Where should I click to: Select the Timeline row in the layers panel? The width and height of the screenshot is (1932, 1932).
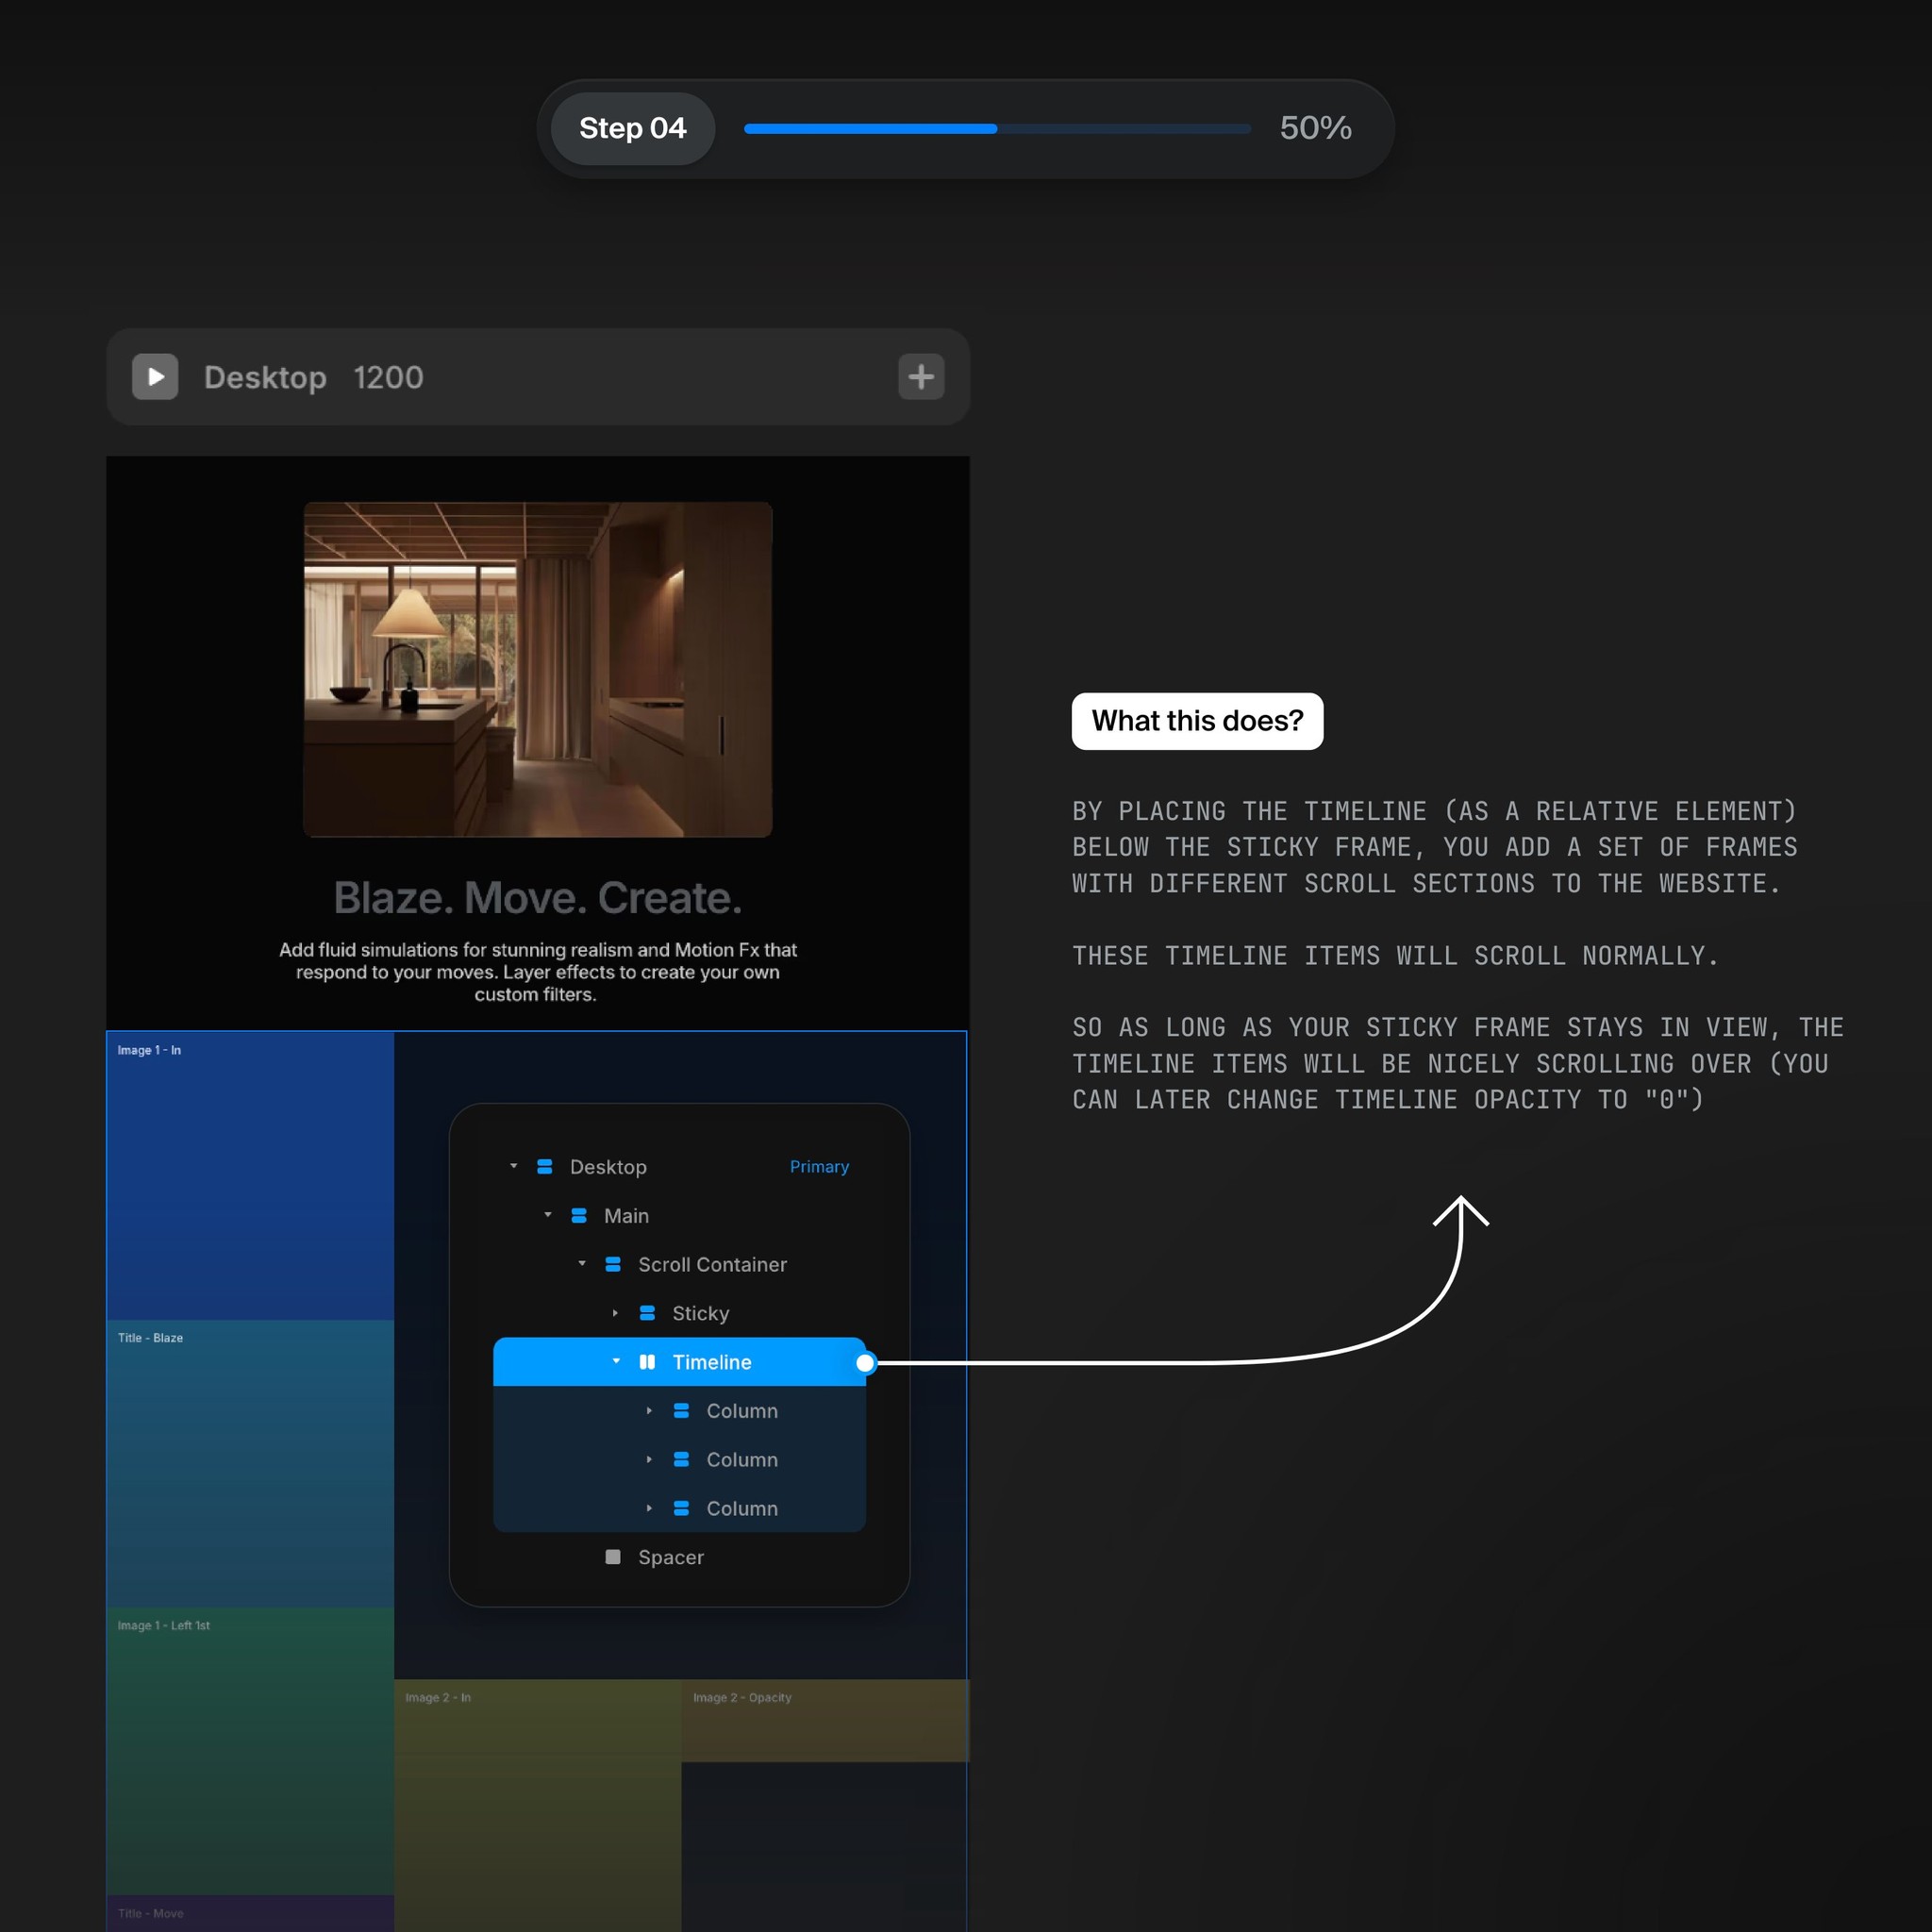[x=711, y=1362]
